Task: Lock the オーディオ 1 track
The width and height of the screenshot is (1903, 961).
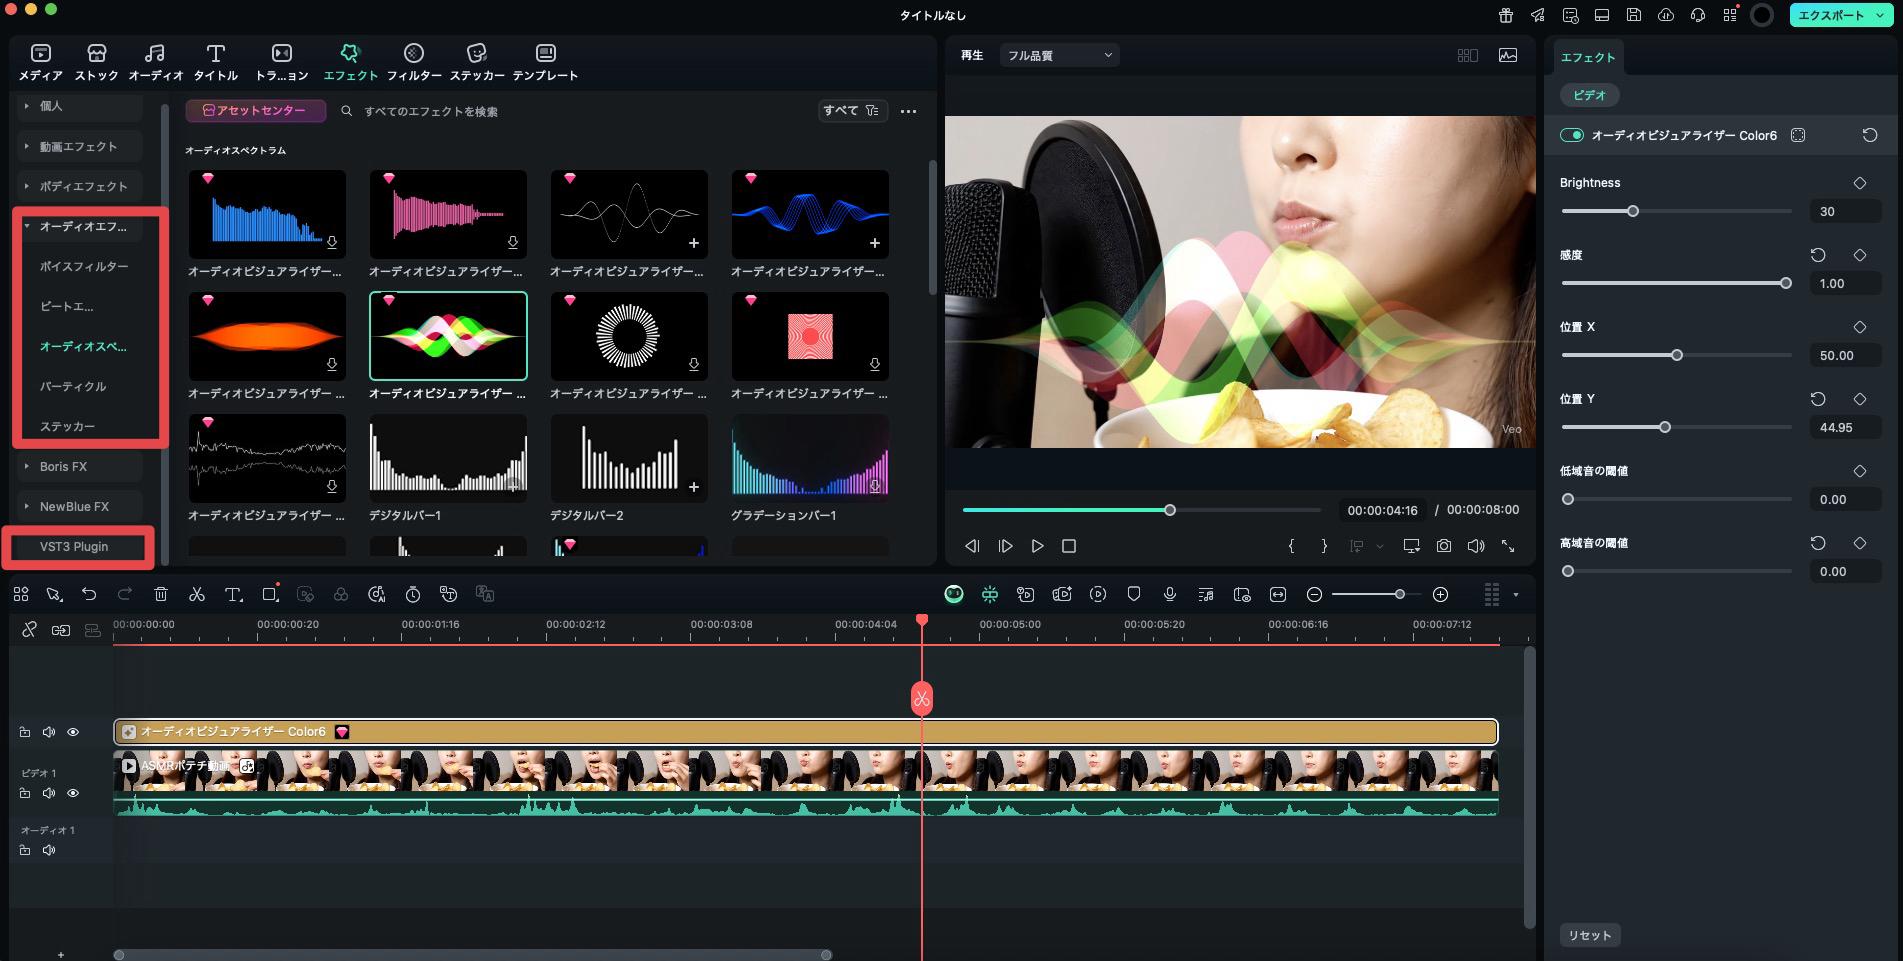Action: (x=24, y=850)
